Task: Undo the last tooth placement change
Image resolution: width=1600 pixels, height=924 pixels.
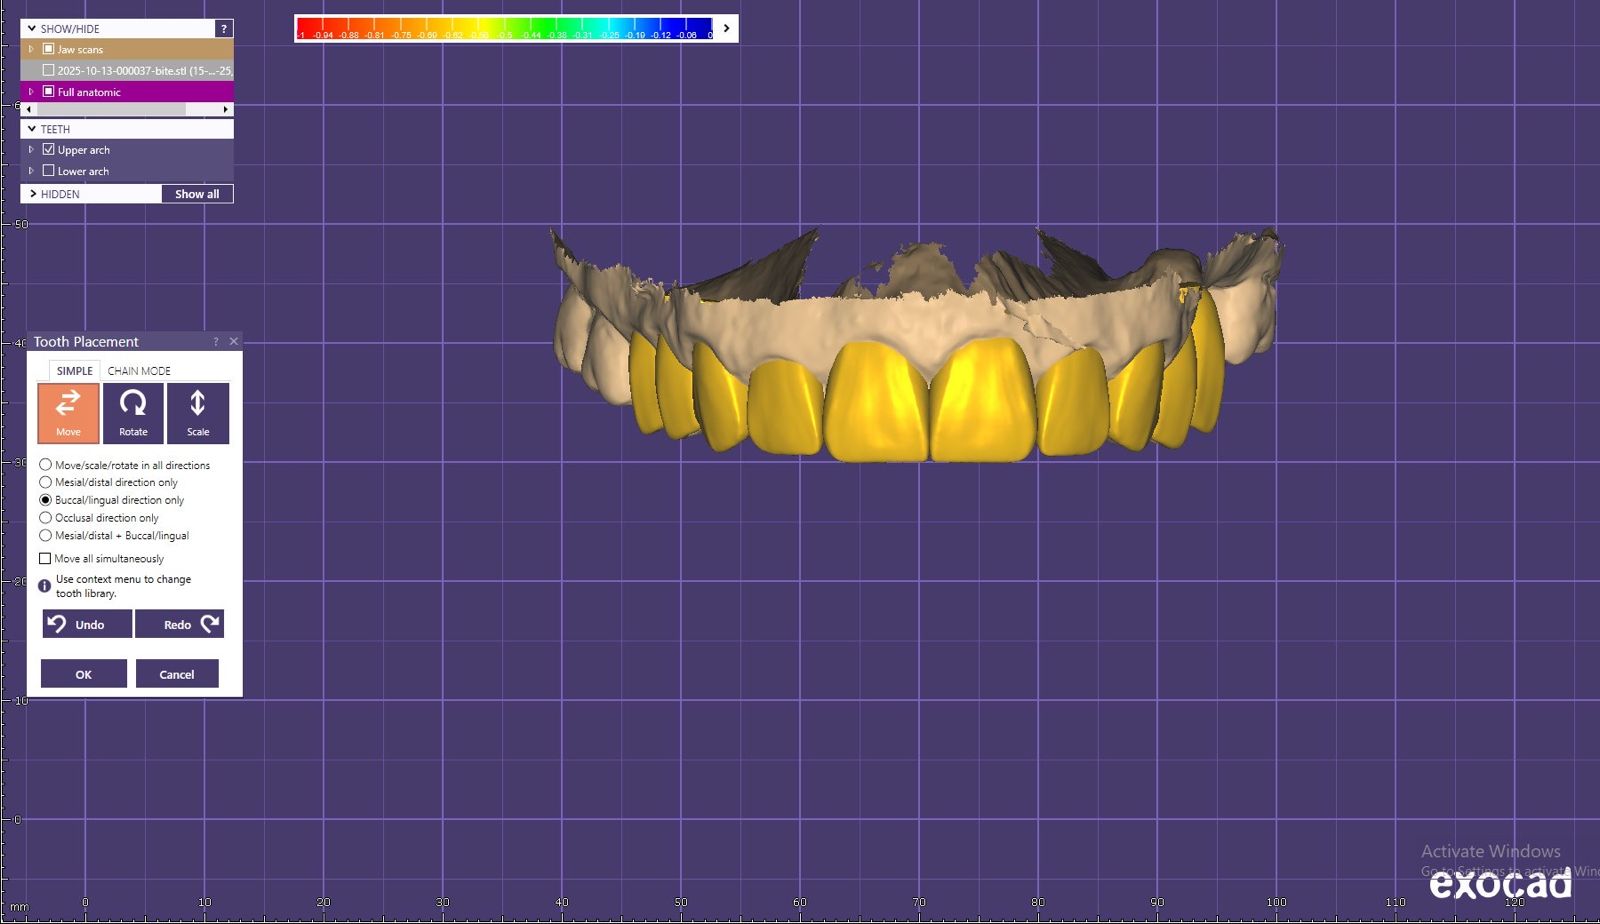Action: [87, 624]
